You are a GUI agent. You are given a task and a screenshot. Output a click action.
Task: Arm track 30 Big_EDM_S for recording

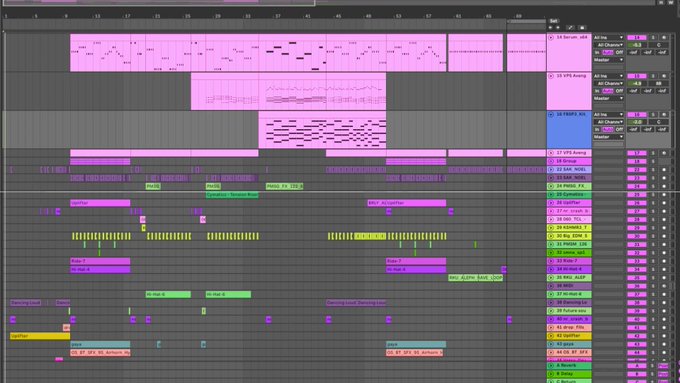664,236
